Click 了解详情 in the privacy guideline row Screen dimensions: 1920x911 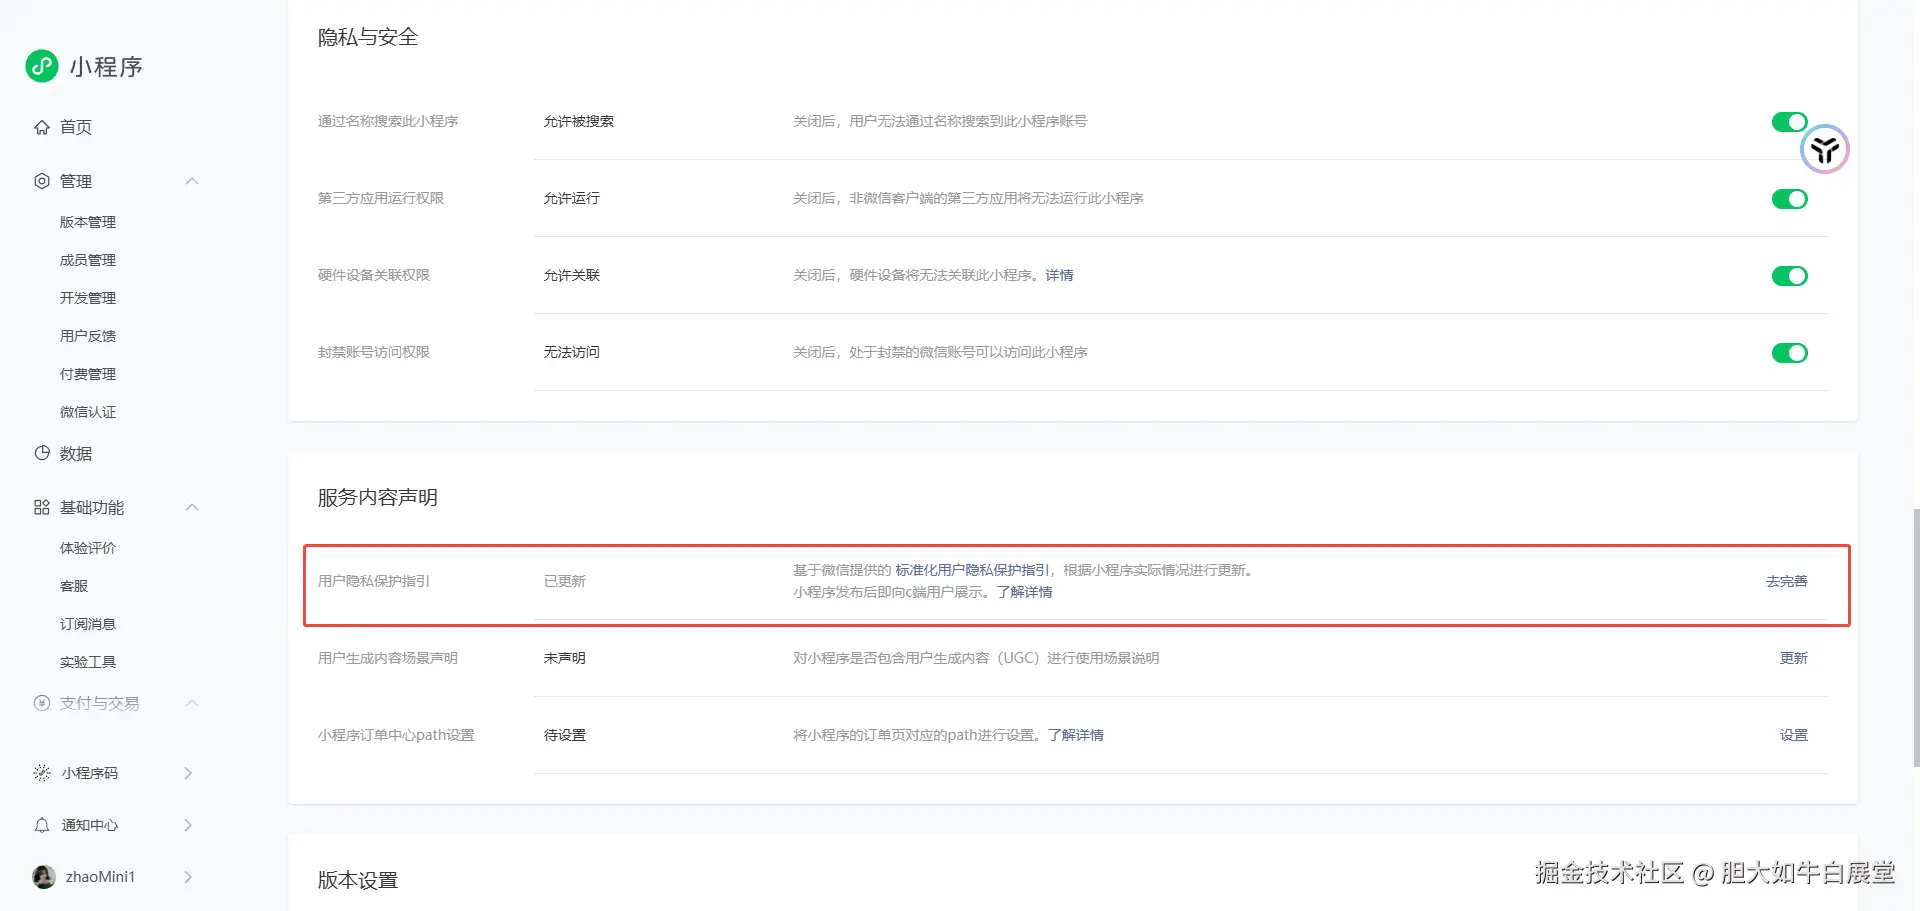tap(1025, 592)
